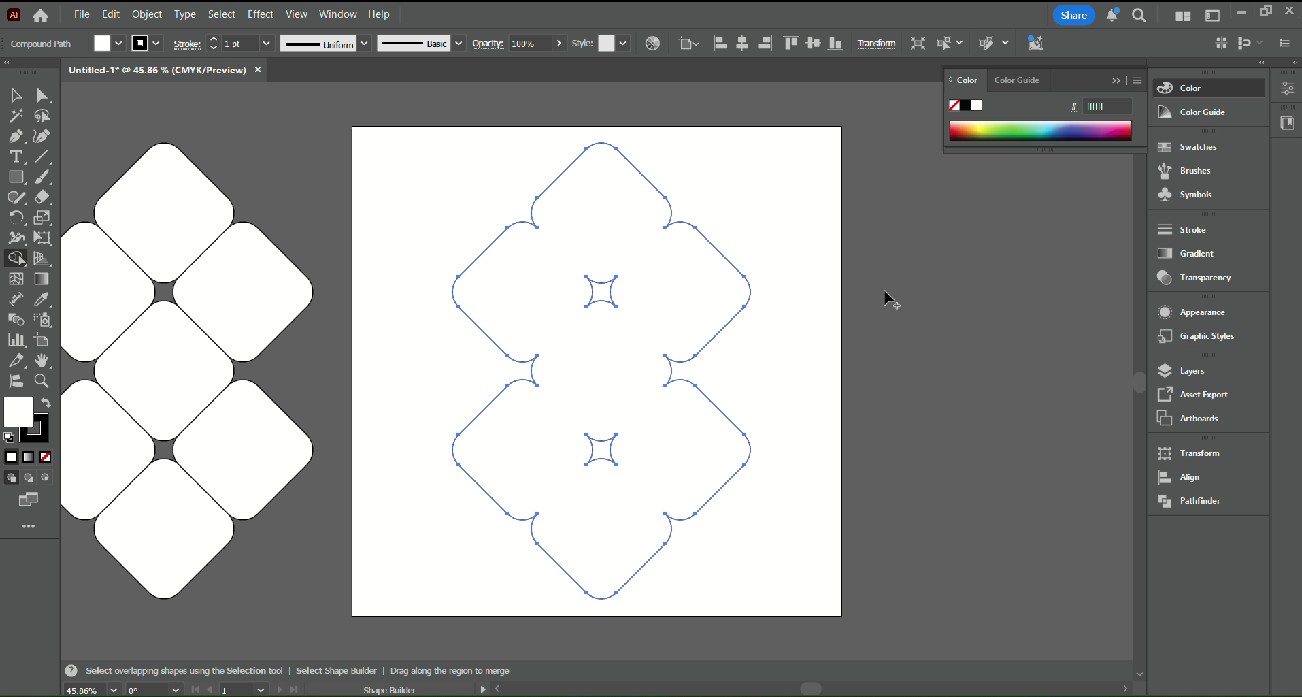Choose the Eraser tool
Viewport: 1302px width, 697px height.
tap(42, 197)
